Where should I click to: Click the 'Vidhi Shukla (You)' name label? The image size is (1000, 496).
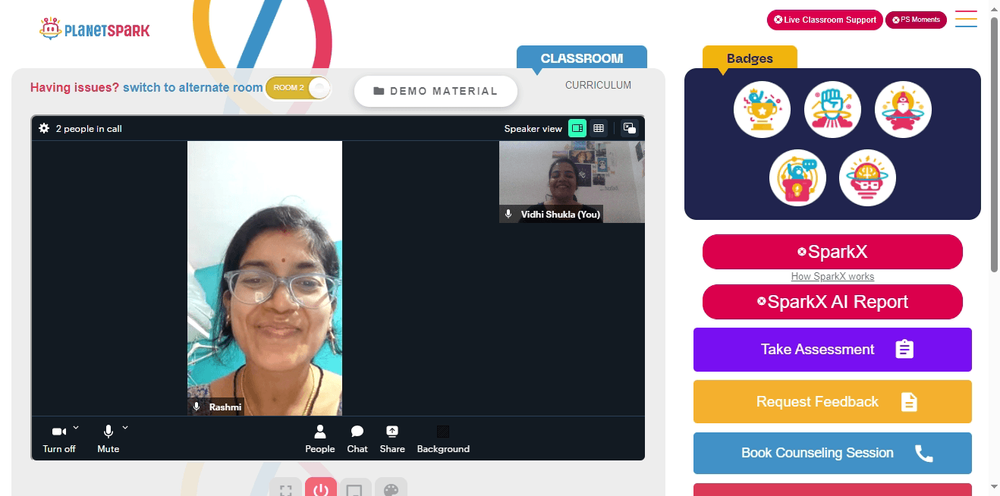pyautogui.click(x=561, y=214)
